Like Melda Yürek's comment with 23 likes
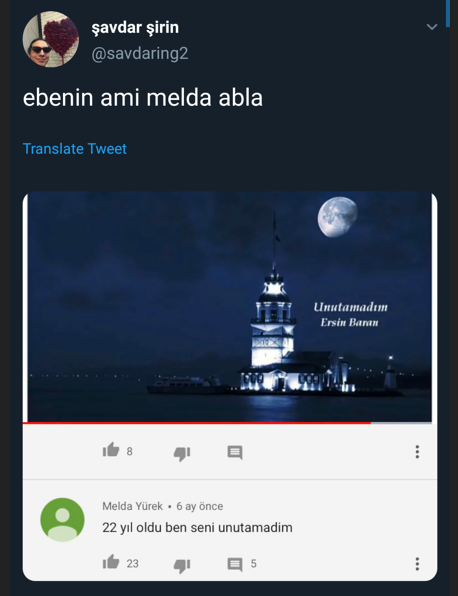This screenshot has width=458, height=596. (111, 562)
